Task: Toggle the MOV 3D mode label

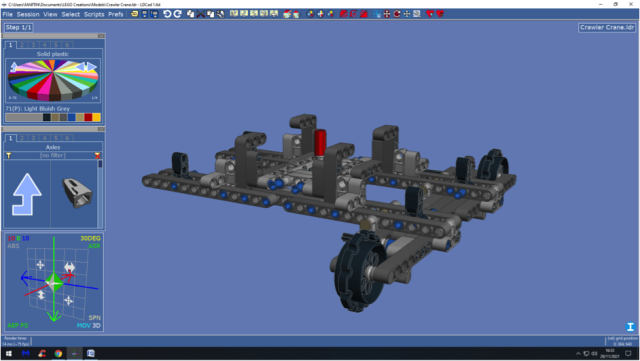Action: (x=89, y=325)
